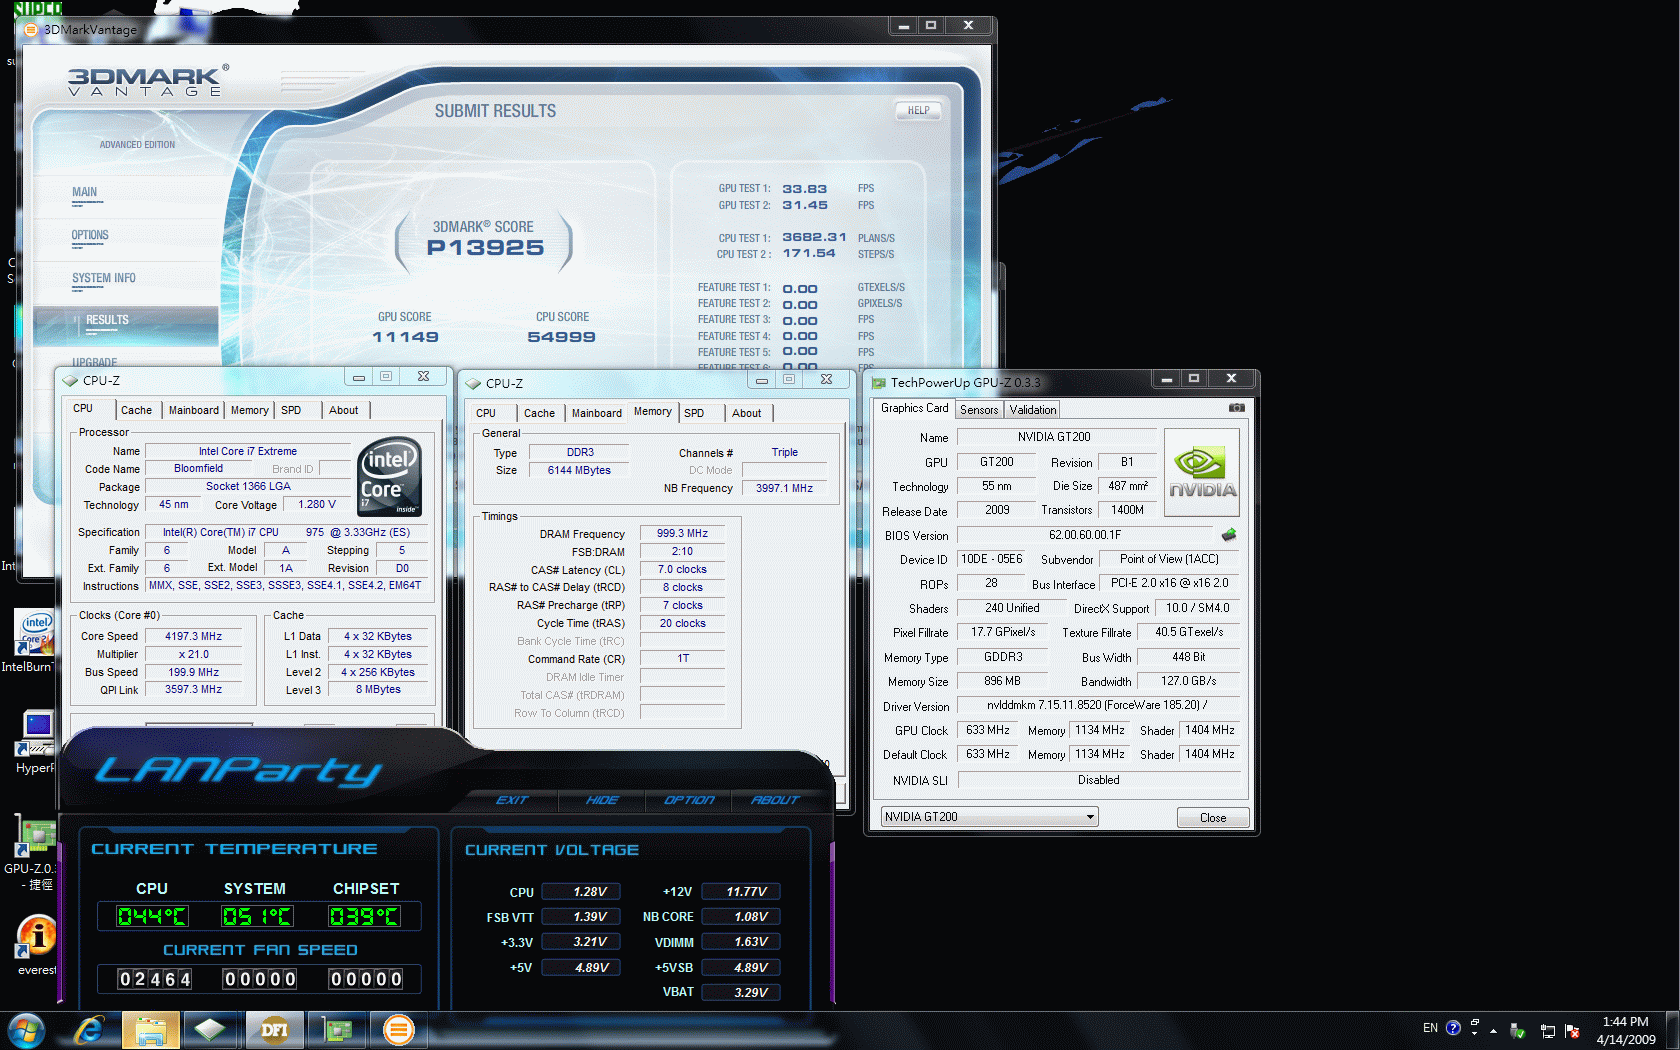The height and width of the screenshot is (1050, 1680).
Task: Open SYSTEM INFO section in 3DMark Vantage
Action: 104,279
